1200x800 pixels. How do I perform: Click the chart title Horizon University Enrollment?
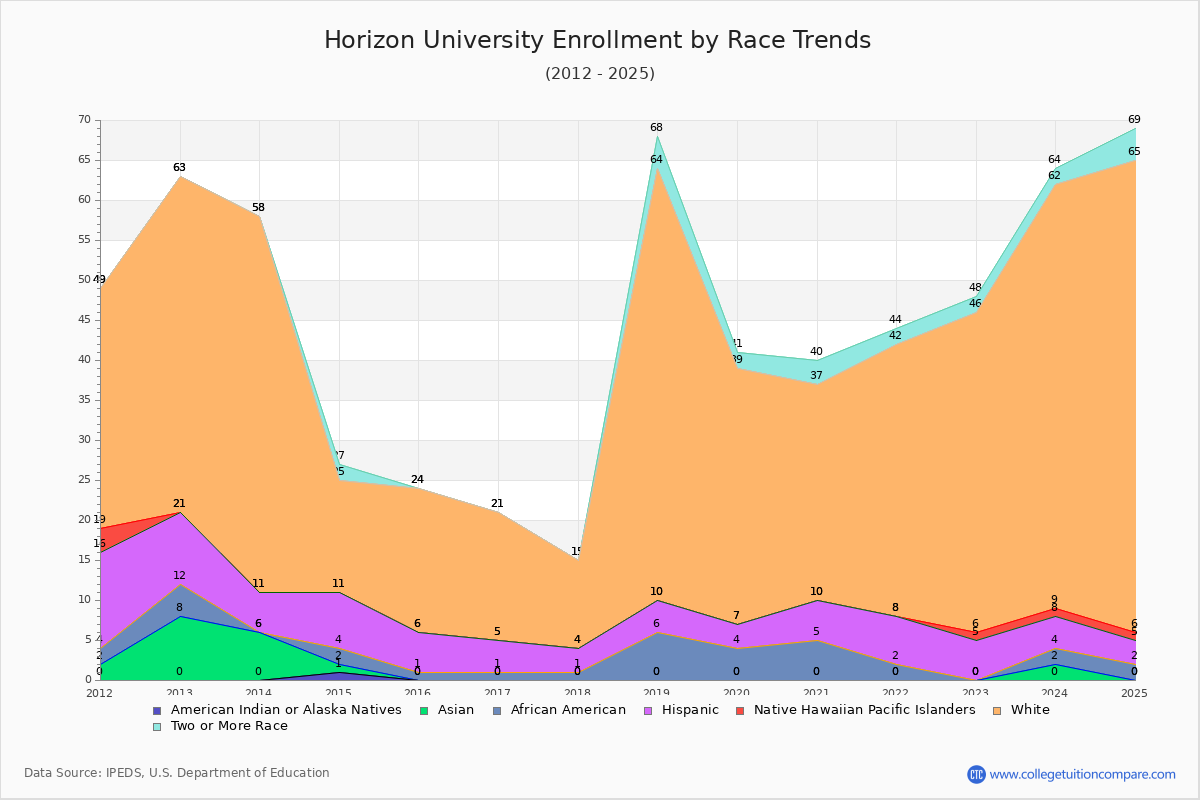[598, 40]
